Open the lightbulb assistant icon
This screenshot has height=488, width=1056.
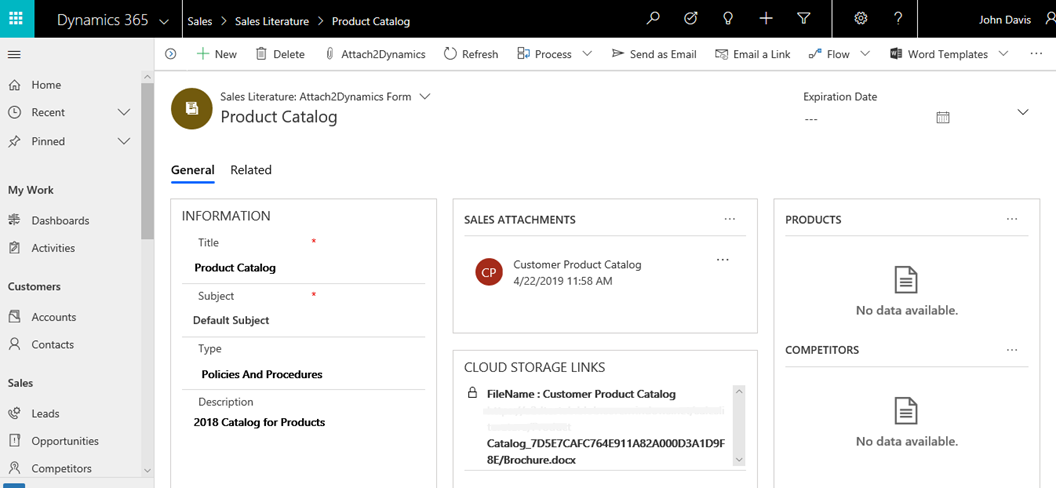pyautogui.click(x=727, y=19)
